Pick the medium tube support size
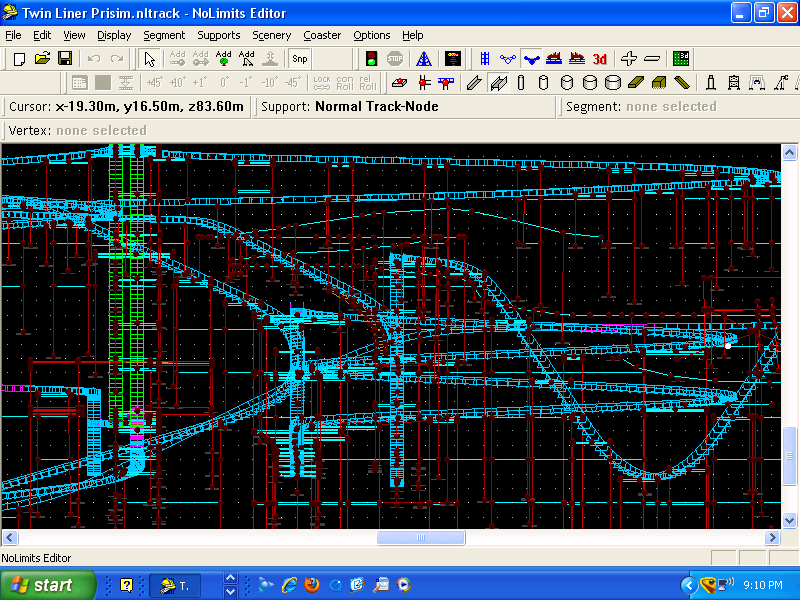 coord(566,83)
